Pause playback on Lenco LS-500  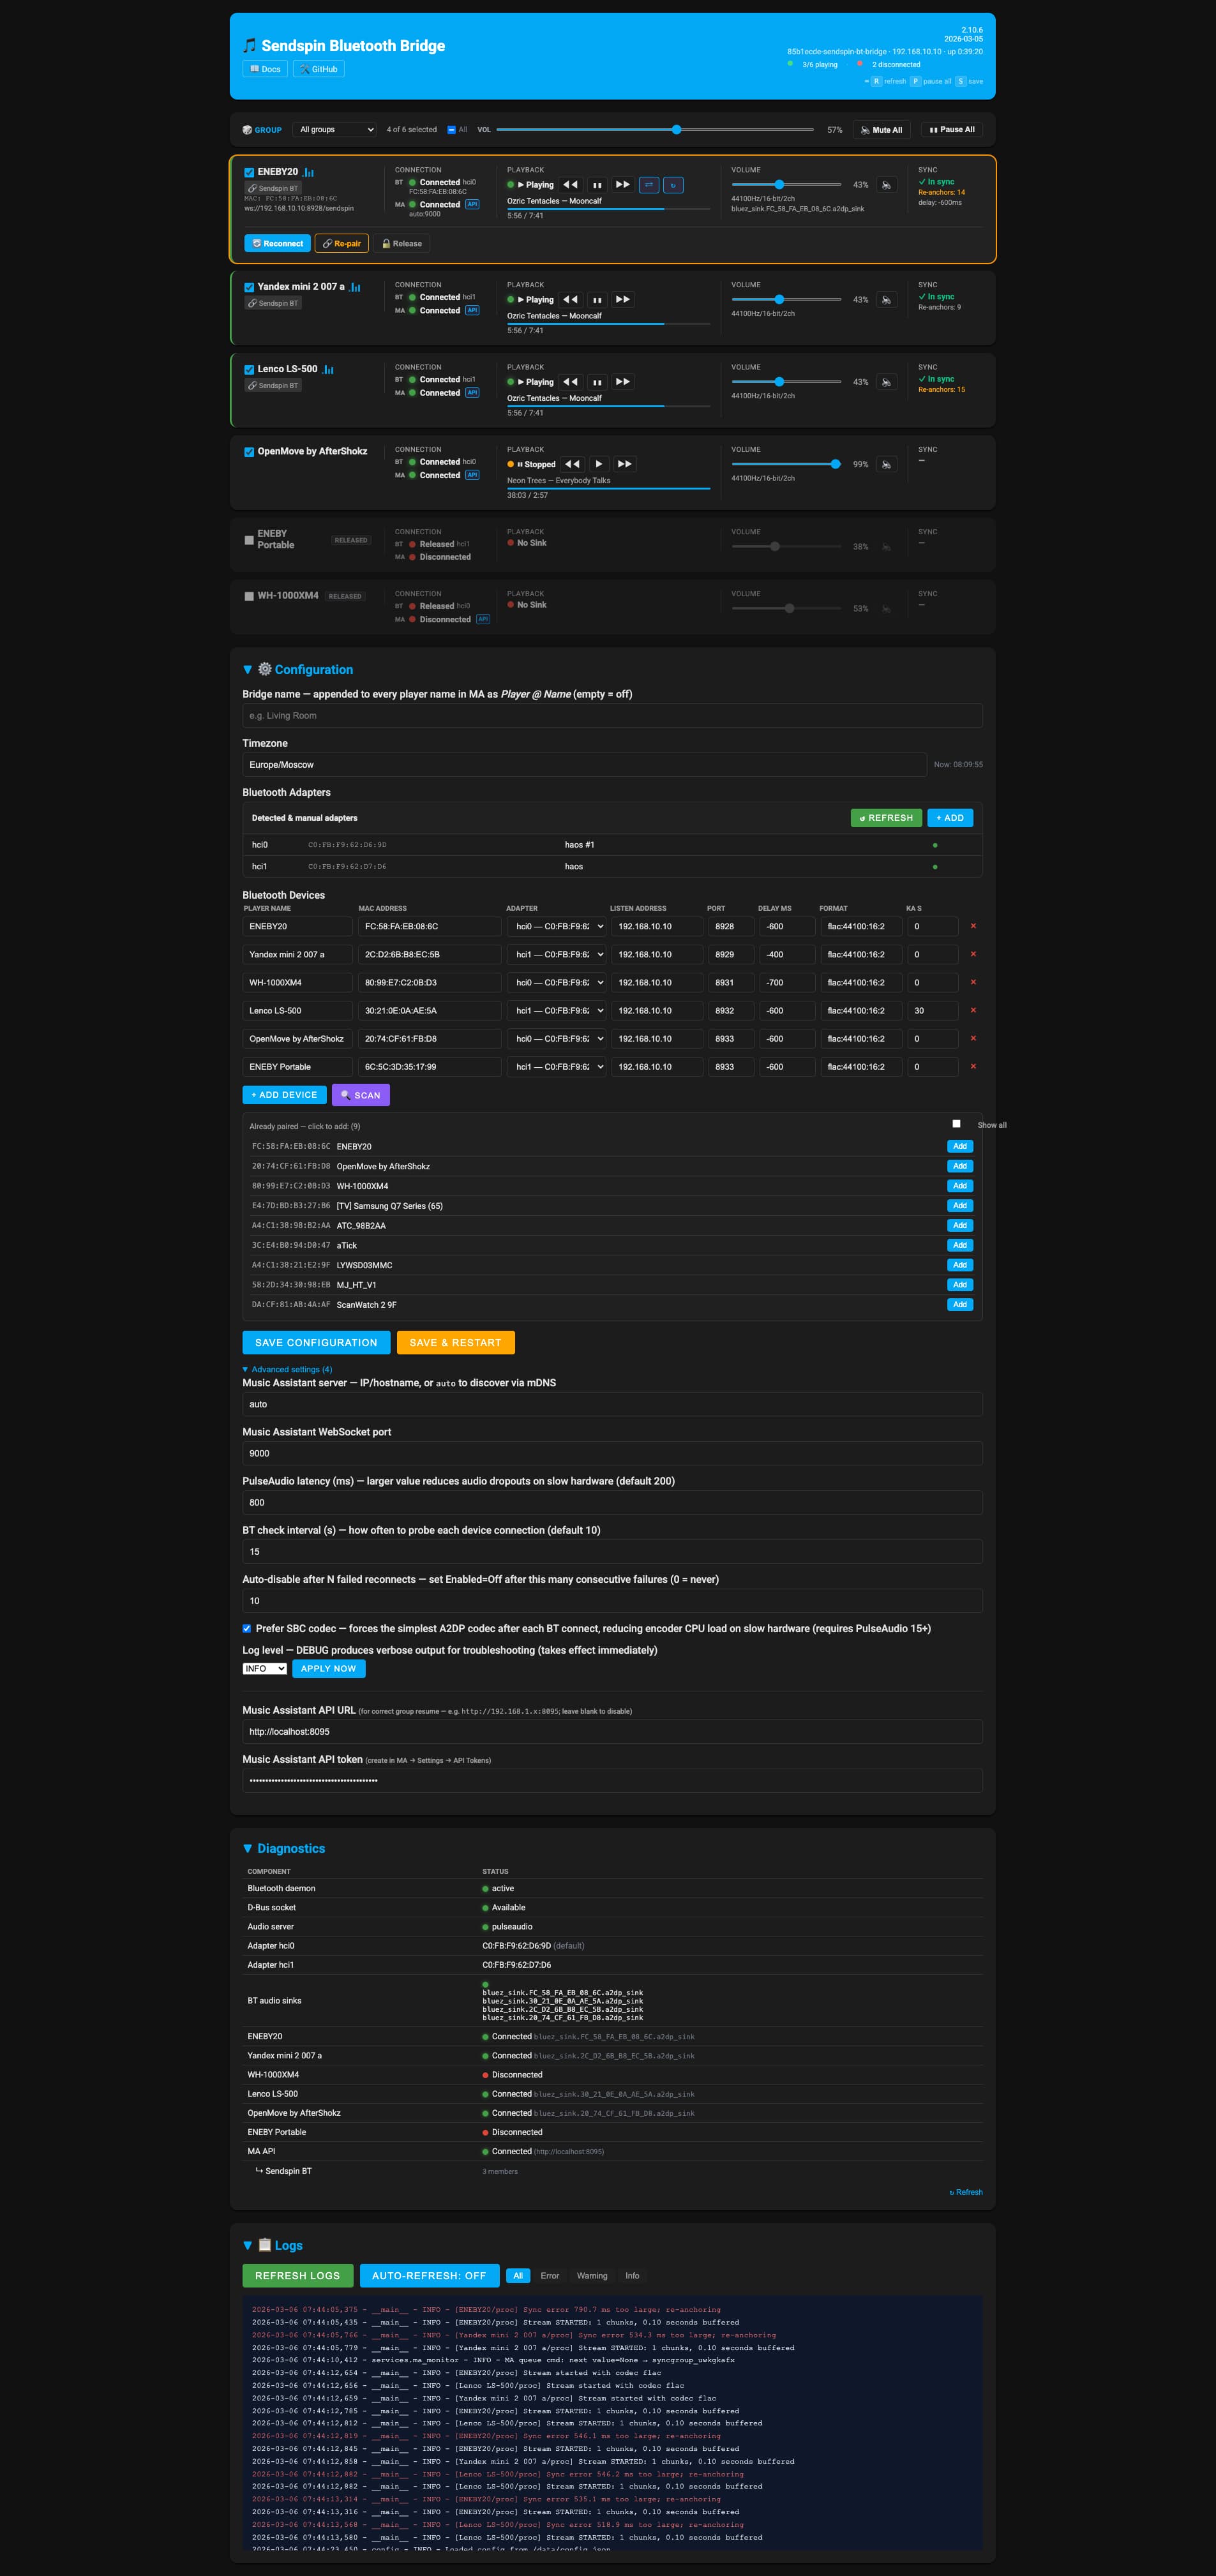pos(597,382)
